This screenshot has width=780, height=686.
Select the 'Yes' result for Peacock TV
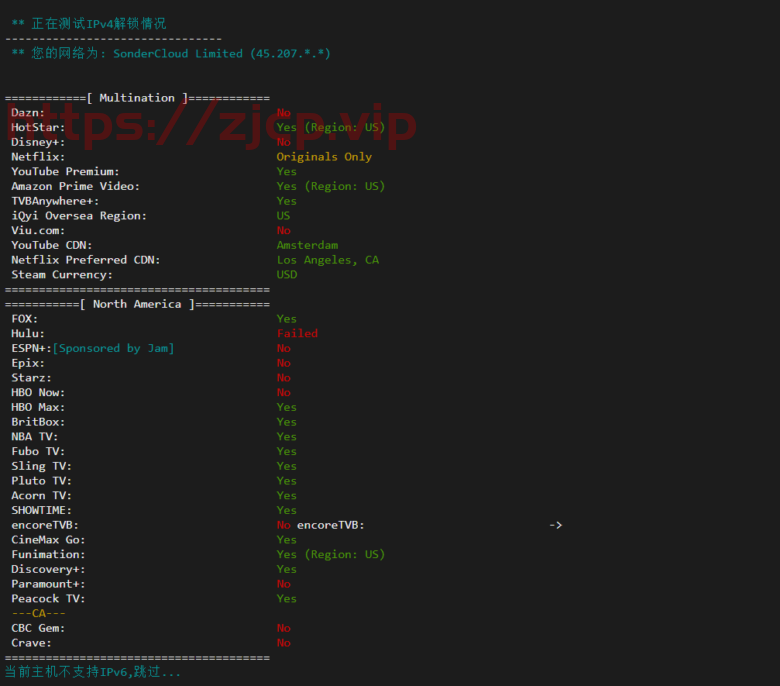coord(287,598)
